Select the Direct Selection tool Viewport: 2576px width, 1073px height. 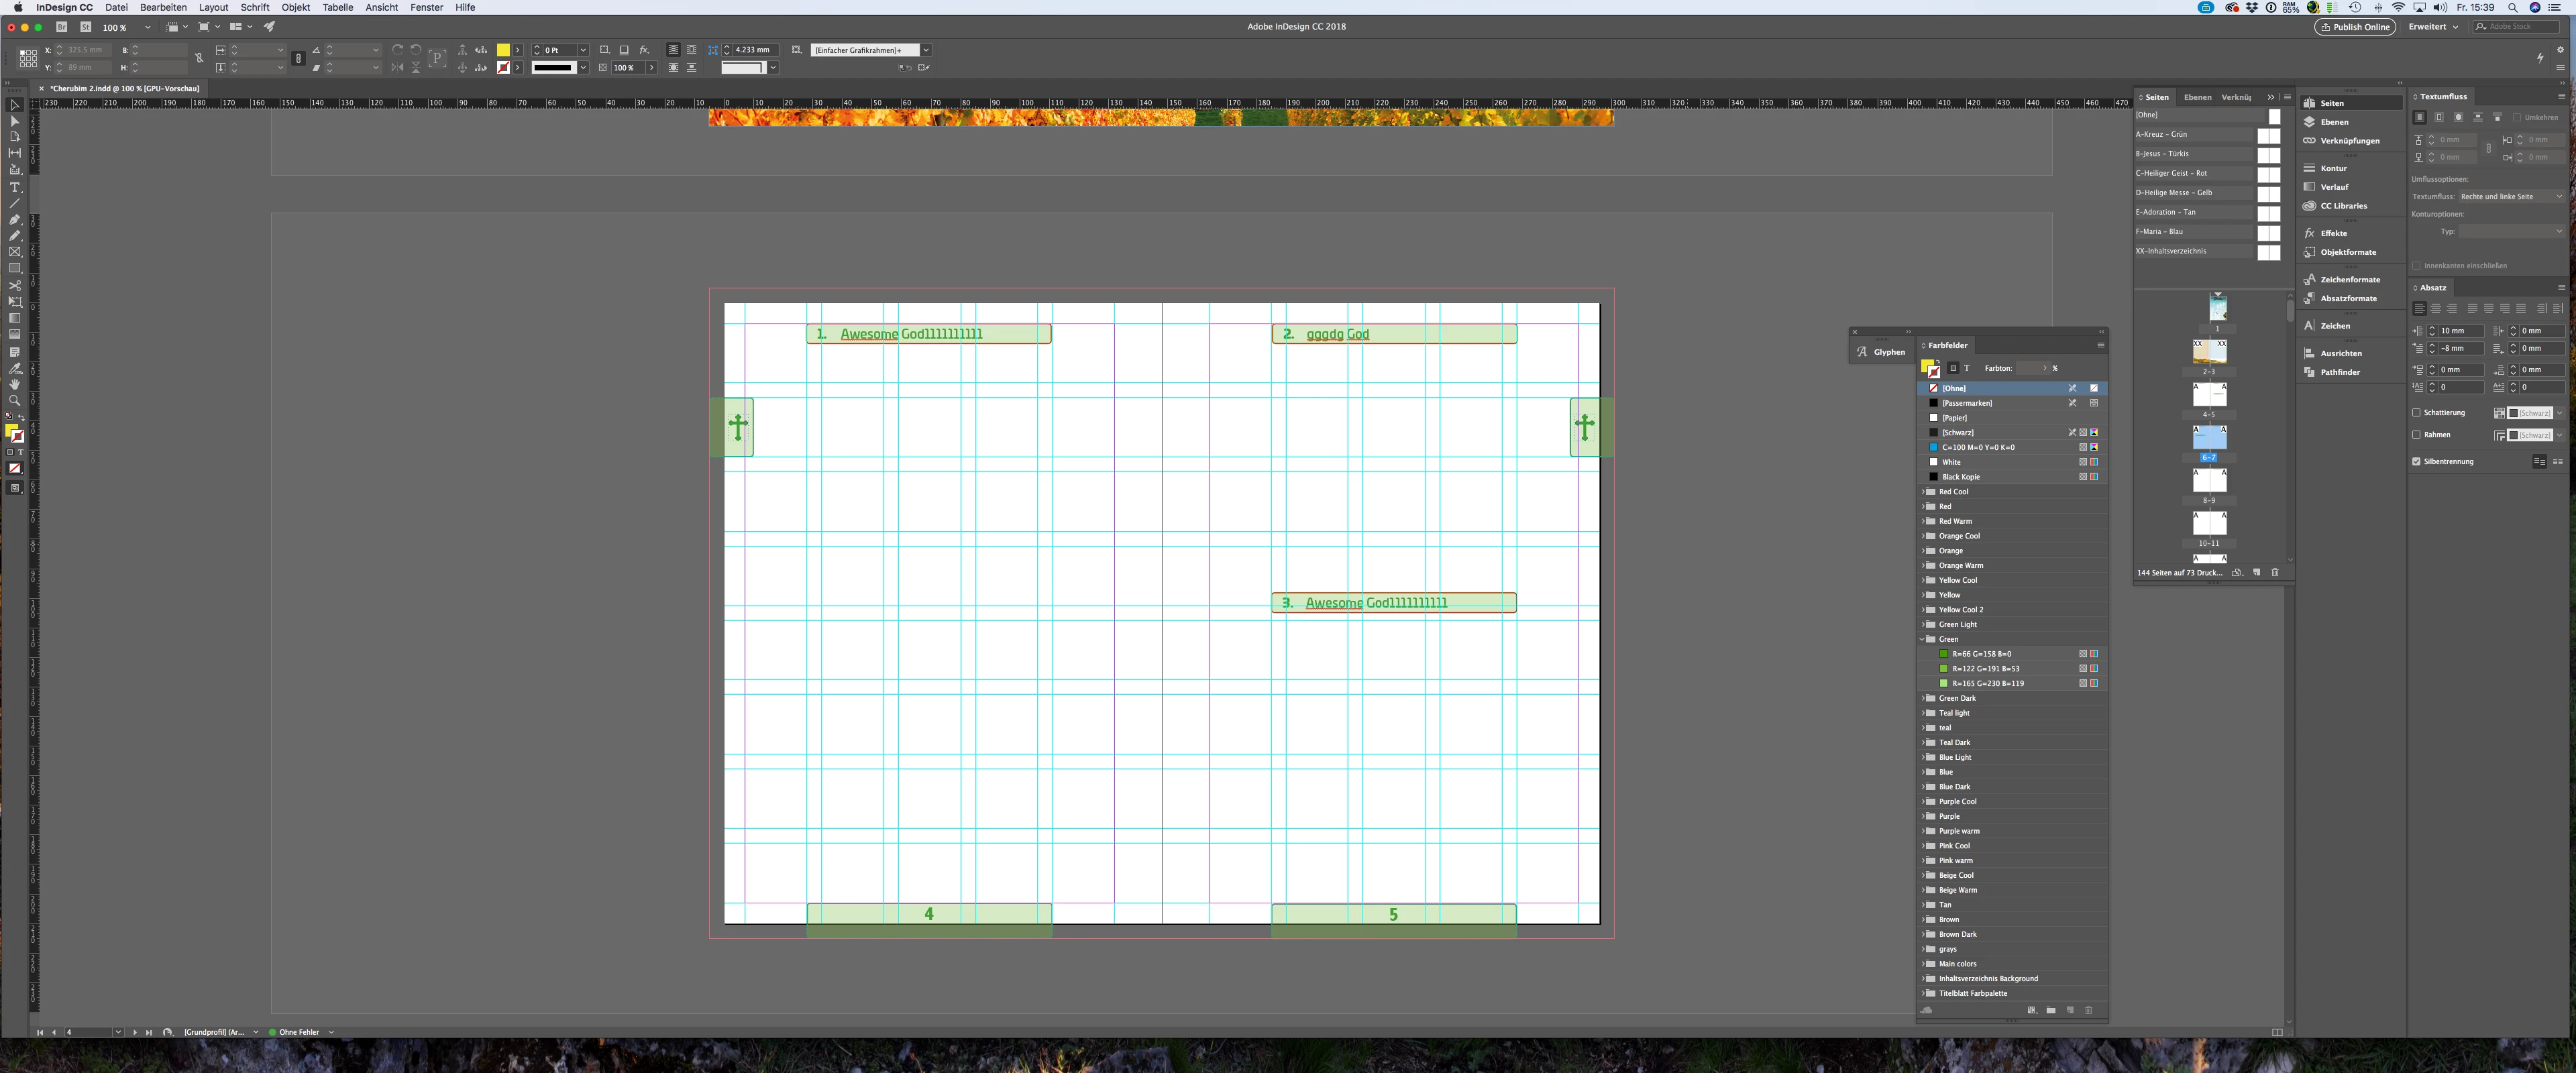point(15,121)
